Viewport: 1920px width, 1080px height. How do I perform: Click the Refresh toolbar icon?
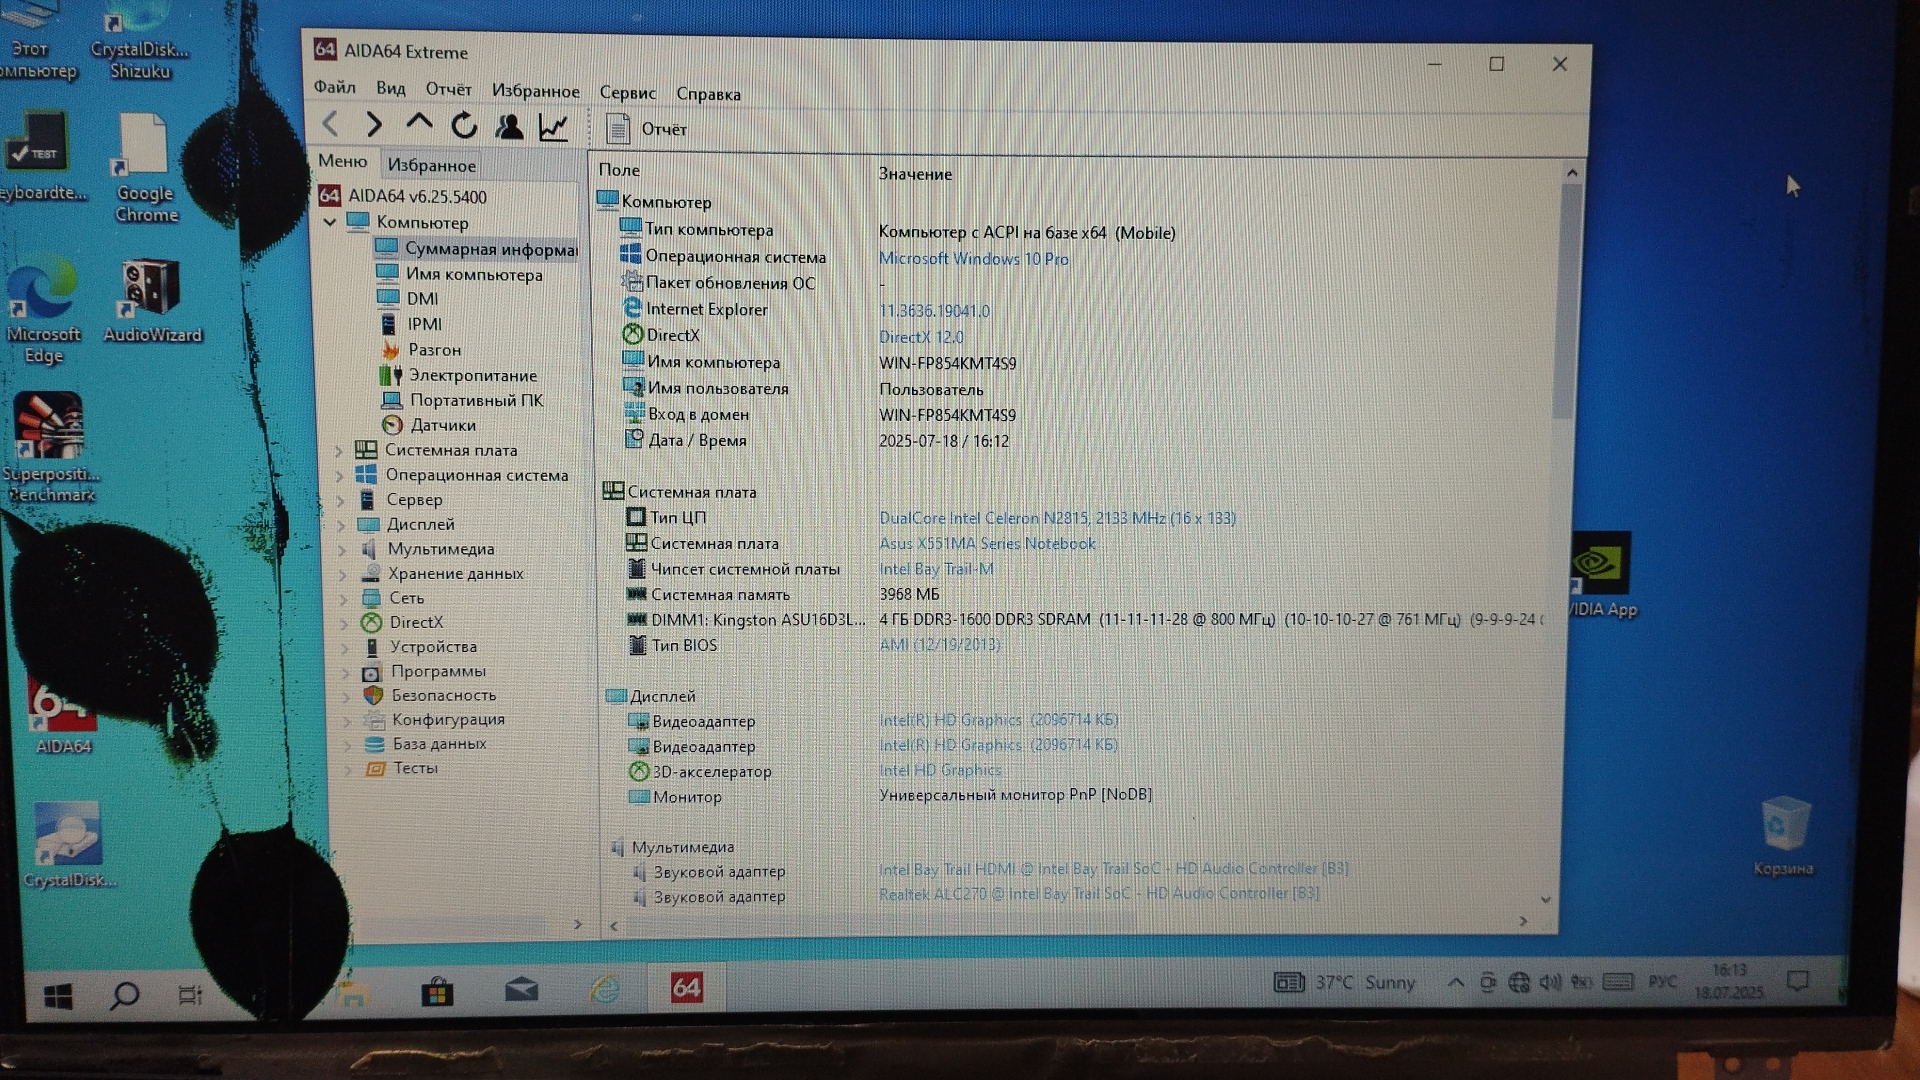point(464,126)
